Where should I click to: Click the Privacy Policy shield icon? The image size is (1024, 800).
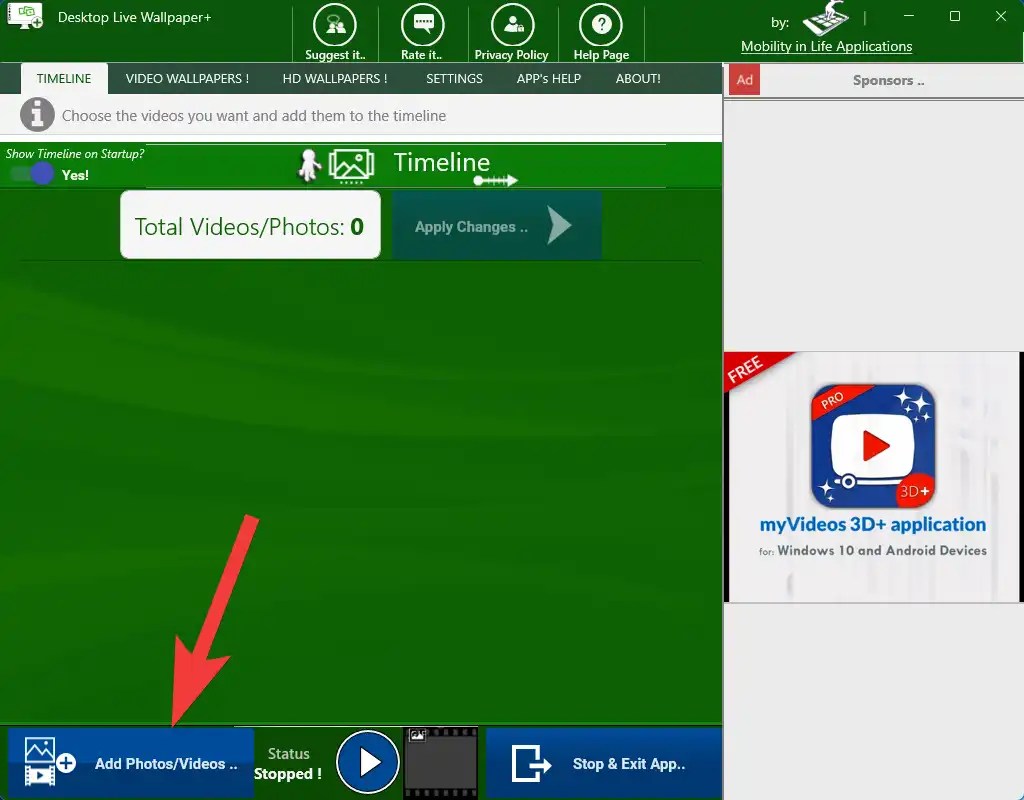tap(511, 23)
